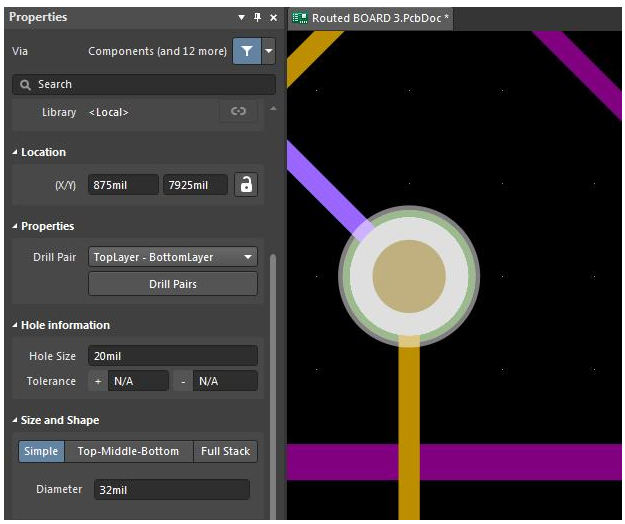Toggle the X/Y location lock icon
This screenshot has height=524, width=625.
pos(246,185)
